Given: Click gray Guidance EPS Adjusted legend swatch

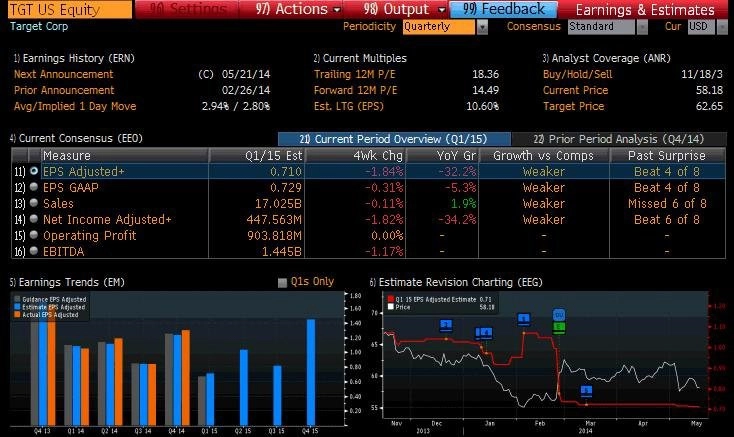Looking at the screenshot, I should click(x=17, y=299).
